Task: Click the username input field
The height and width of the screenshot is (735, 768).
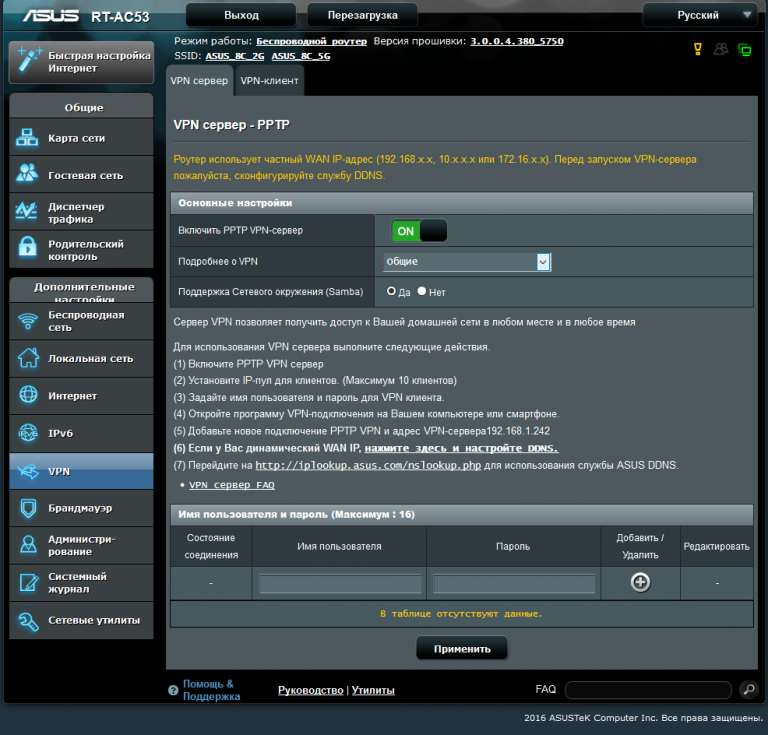Action: [x=340, y=583]
